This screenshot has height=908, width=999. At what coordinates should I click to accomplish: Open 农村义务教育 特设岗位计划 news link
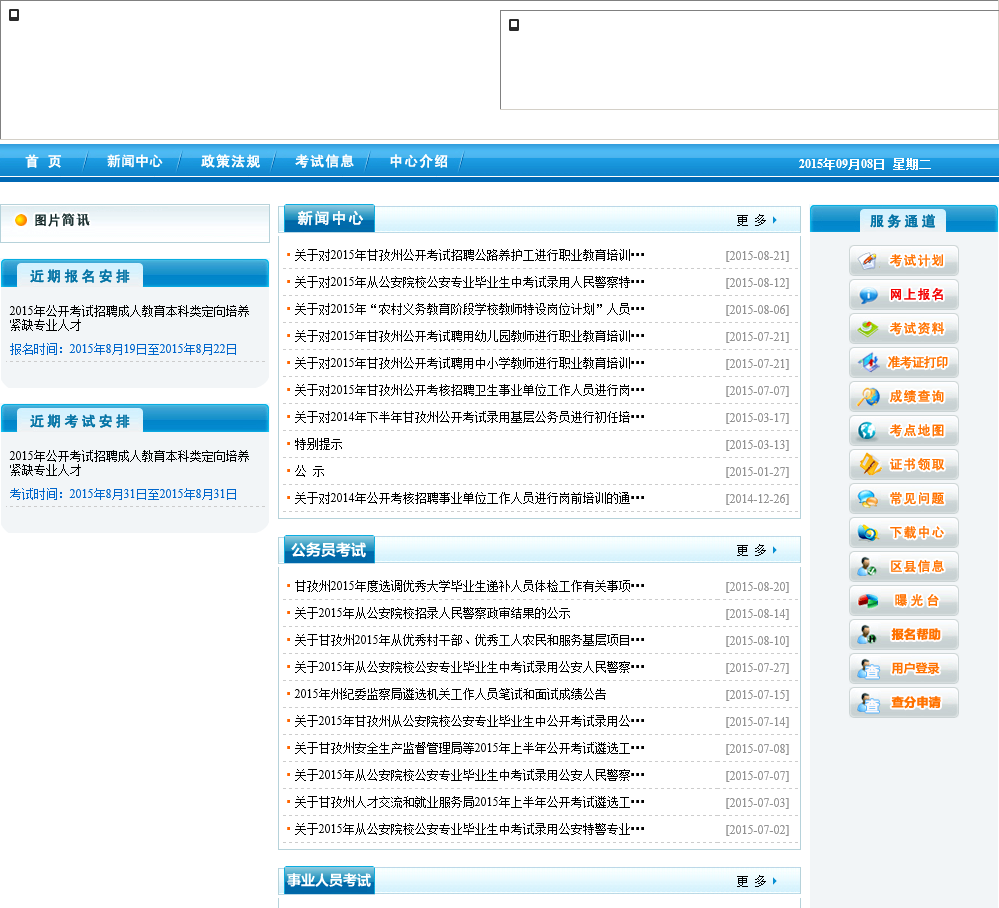pyautogui.click(x=469, y=309)
